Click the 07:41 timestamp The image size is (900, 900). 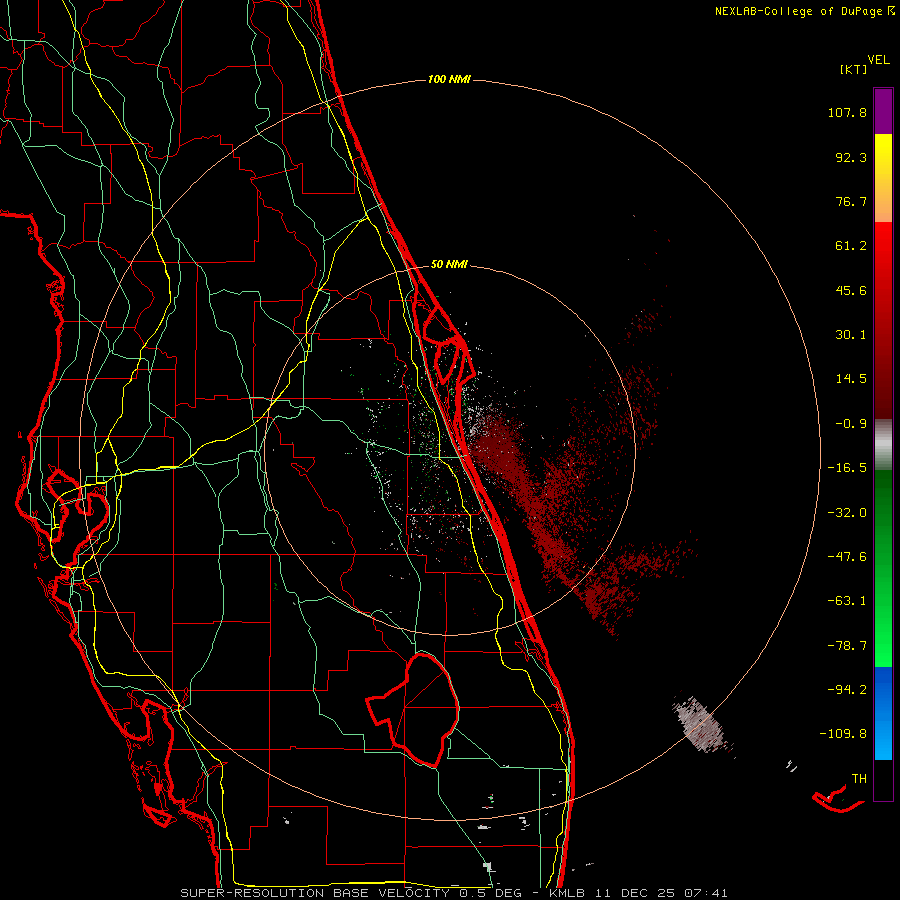coord(706,893)
